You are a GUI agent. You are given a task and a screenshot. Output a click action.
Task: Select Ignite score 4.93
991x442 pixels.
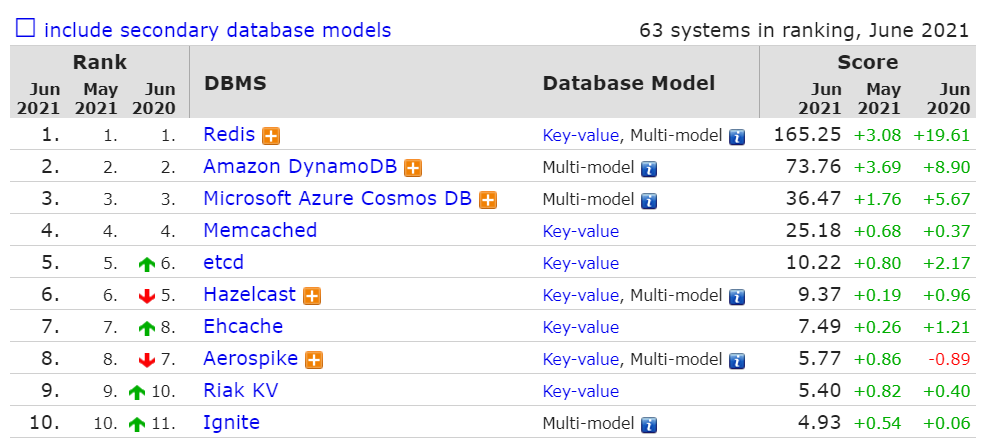(x=820, y=423)
